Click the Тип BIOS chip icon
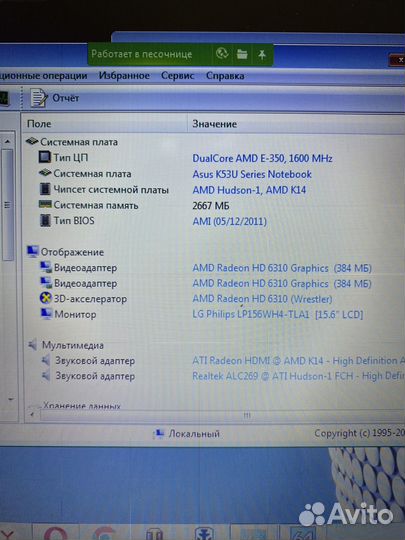 [45, 220]
